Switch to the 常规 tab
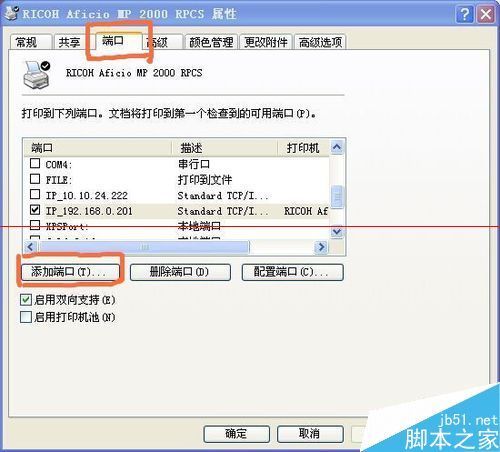 pos(30,42)
